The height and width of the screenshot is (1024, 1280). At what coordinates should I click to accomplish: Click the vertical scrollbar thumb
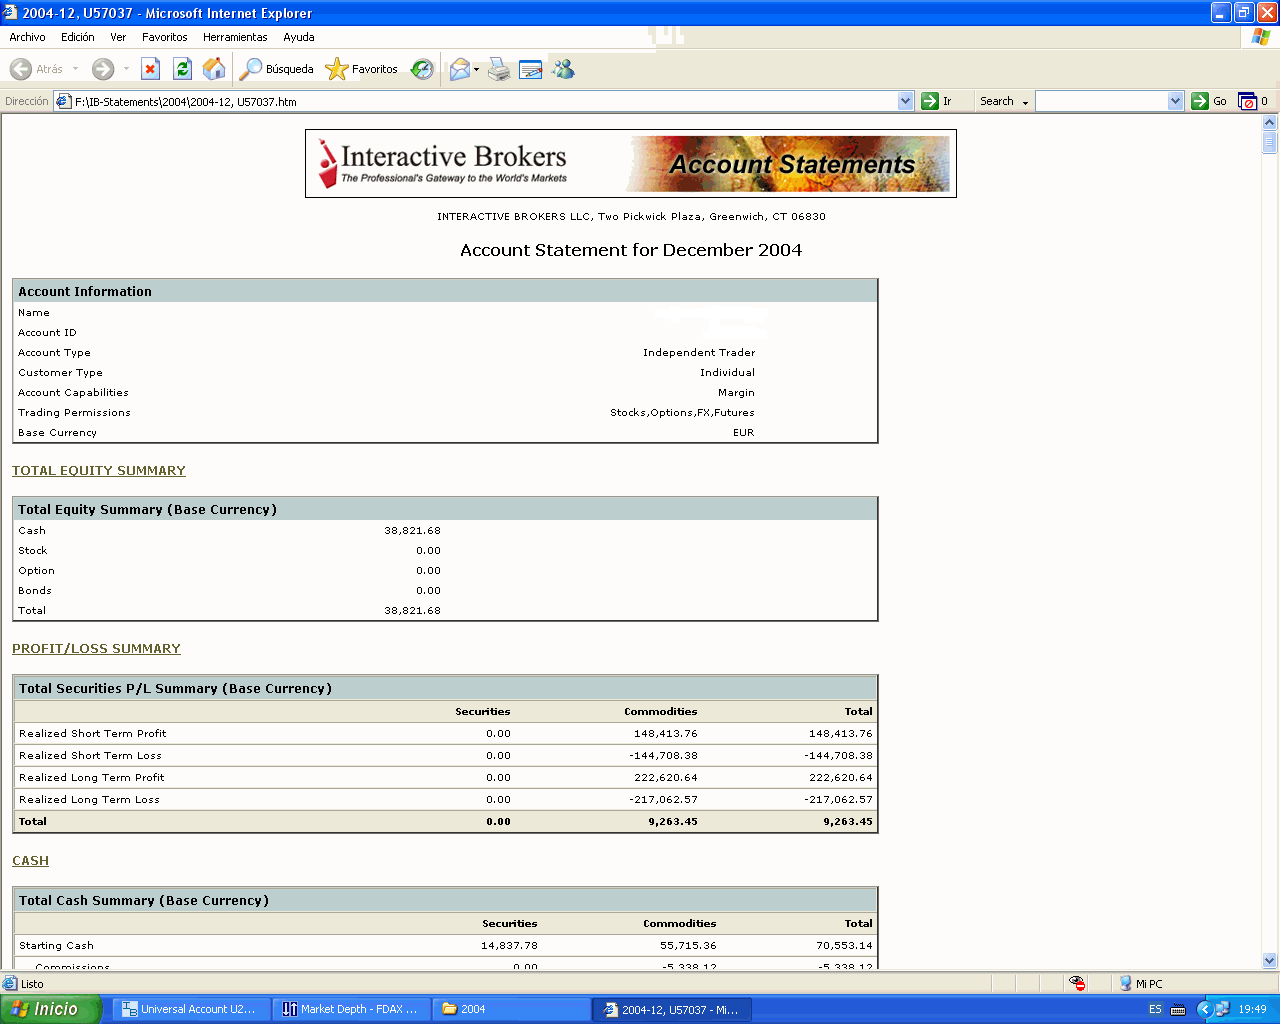click(x=1270, y=142)
